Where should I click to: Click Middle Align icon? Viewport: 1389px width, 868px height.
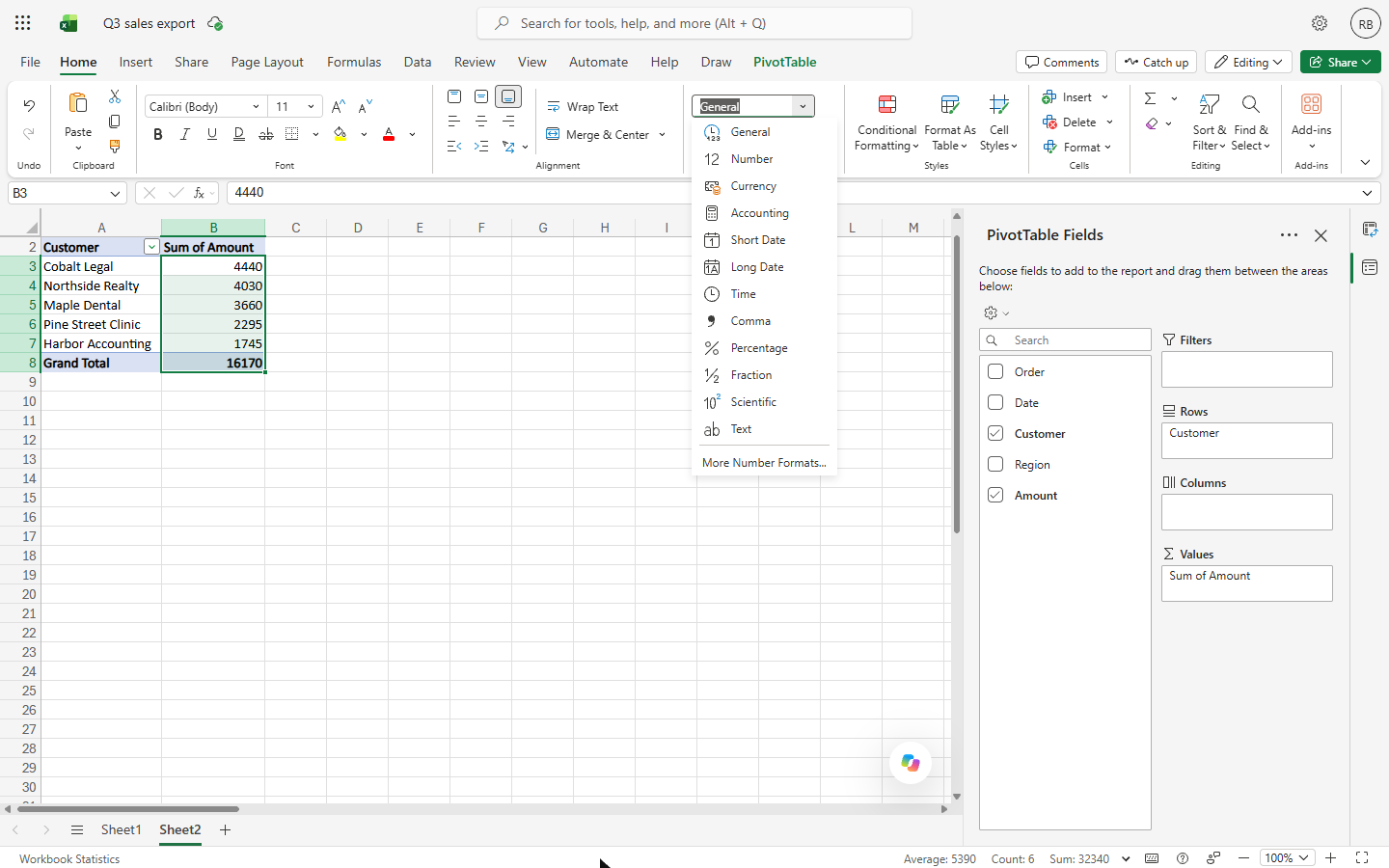(481, 97)
